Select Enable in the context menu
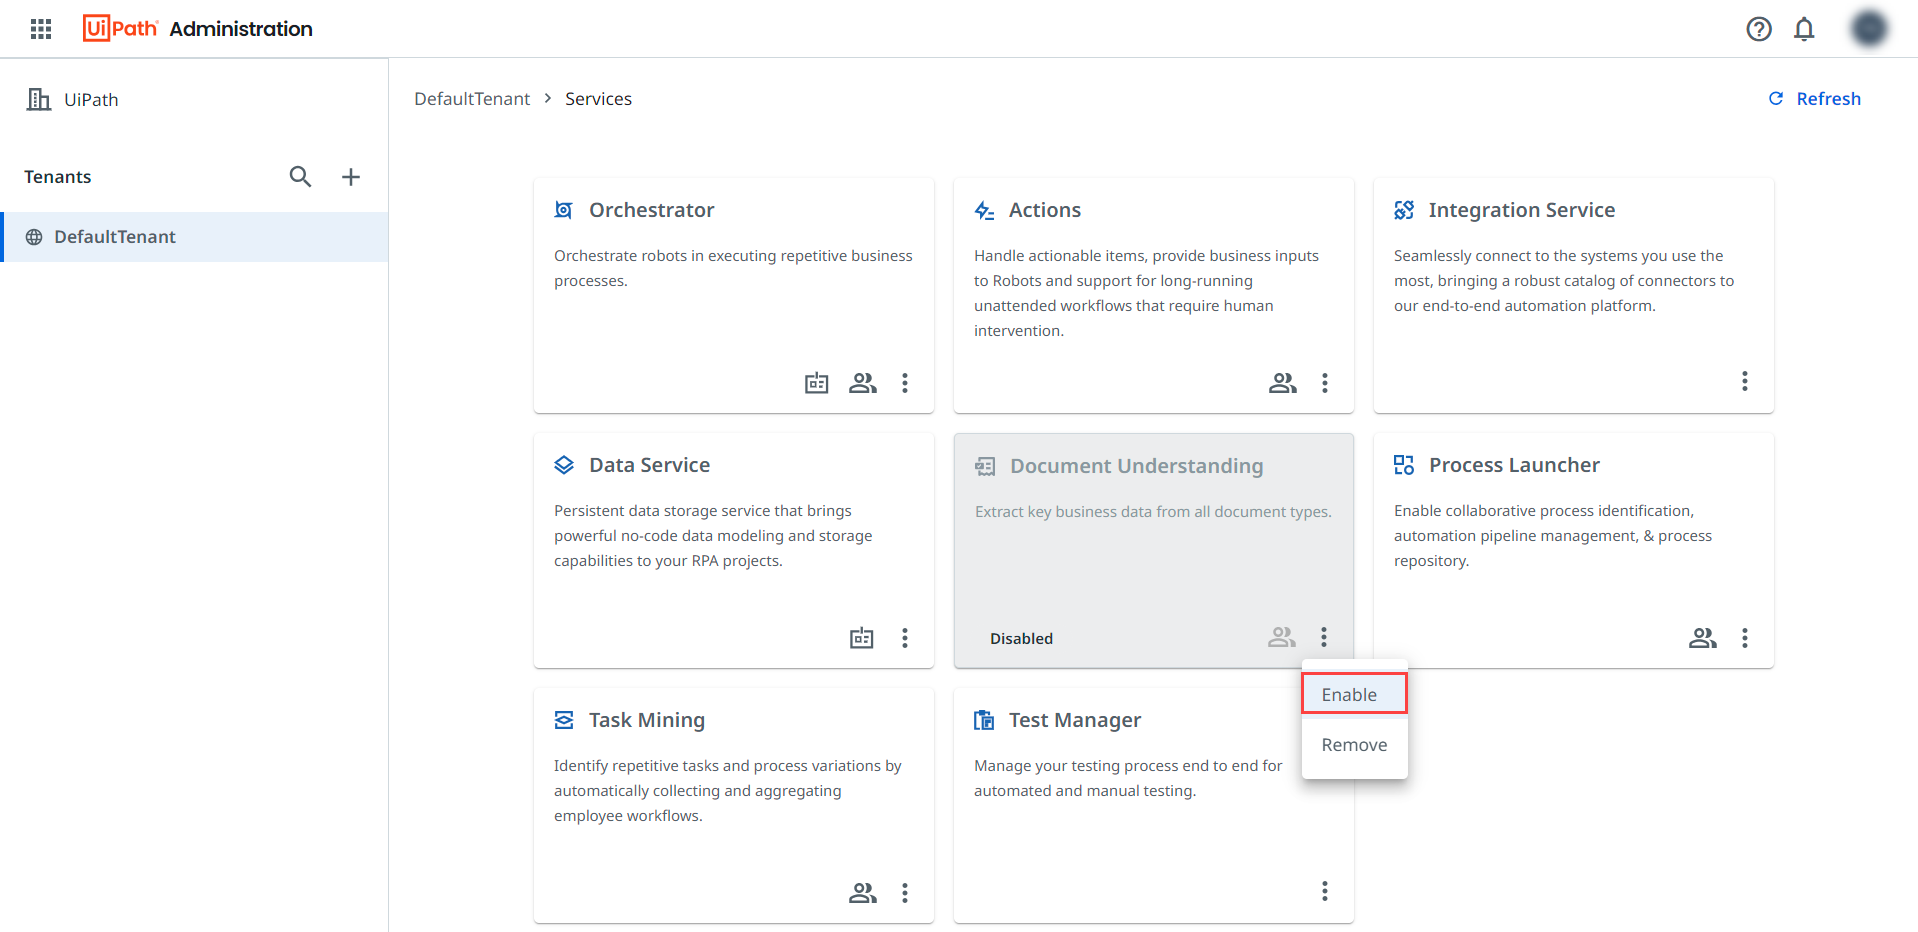 [x=1352, y=694]
